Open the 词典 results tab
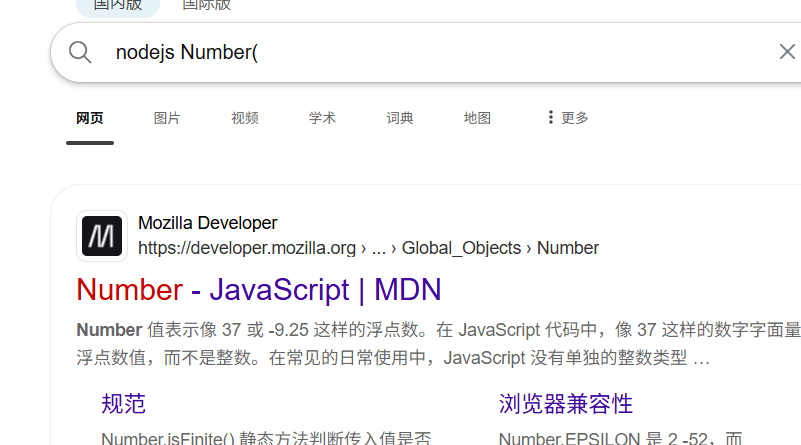The width and height of the screenshot is (801, 445). click(399, 118)
